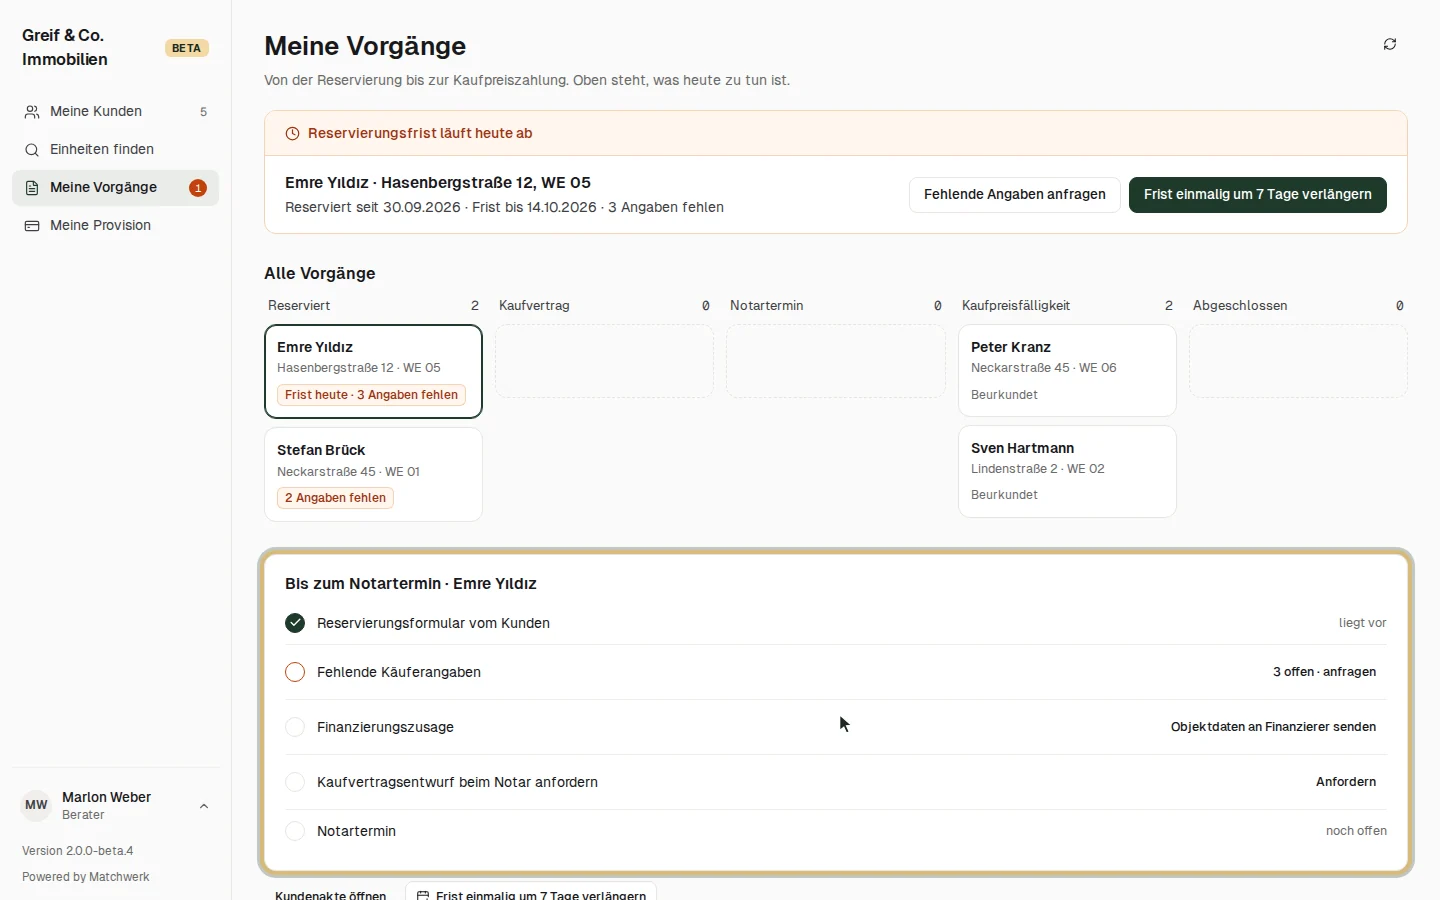
Task: Click the "Kaufvertrag" column header
Action: (534, 306)
